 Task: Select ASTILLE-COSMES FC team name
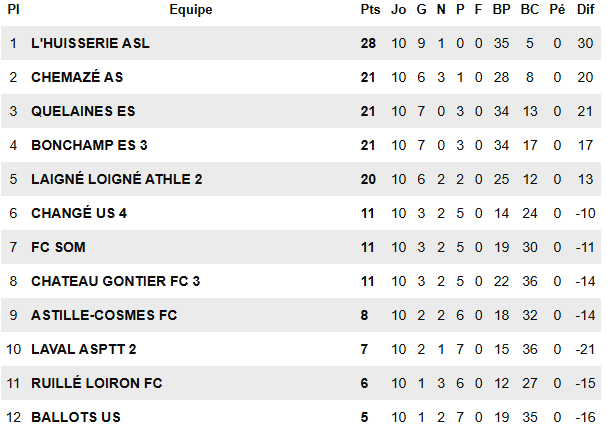104,315
